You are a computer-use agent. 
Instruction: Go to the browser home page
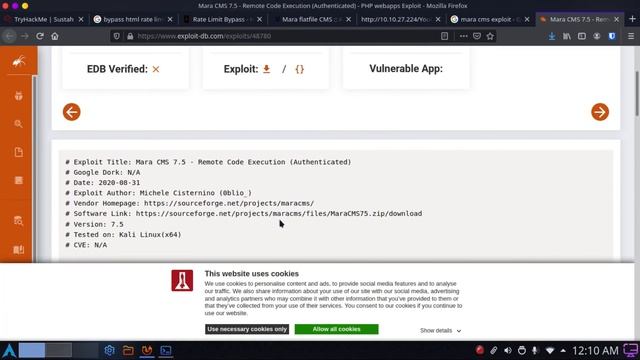(x=55, y=36)
